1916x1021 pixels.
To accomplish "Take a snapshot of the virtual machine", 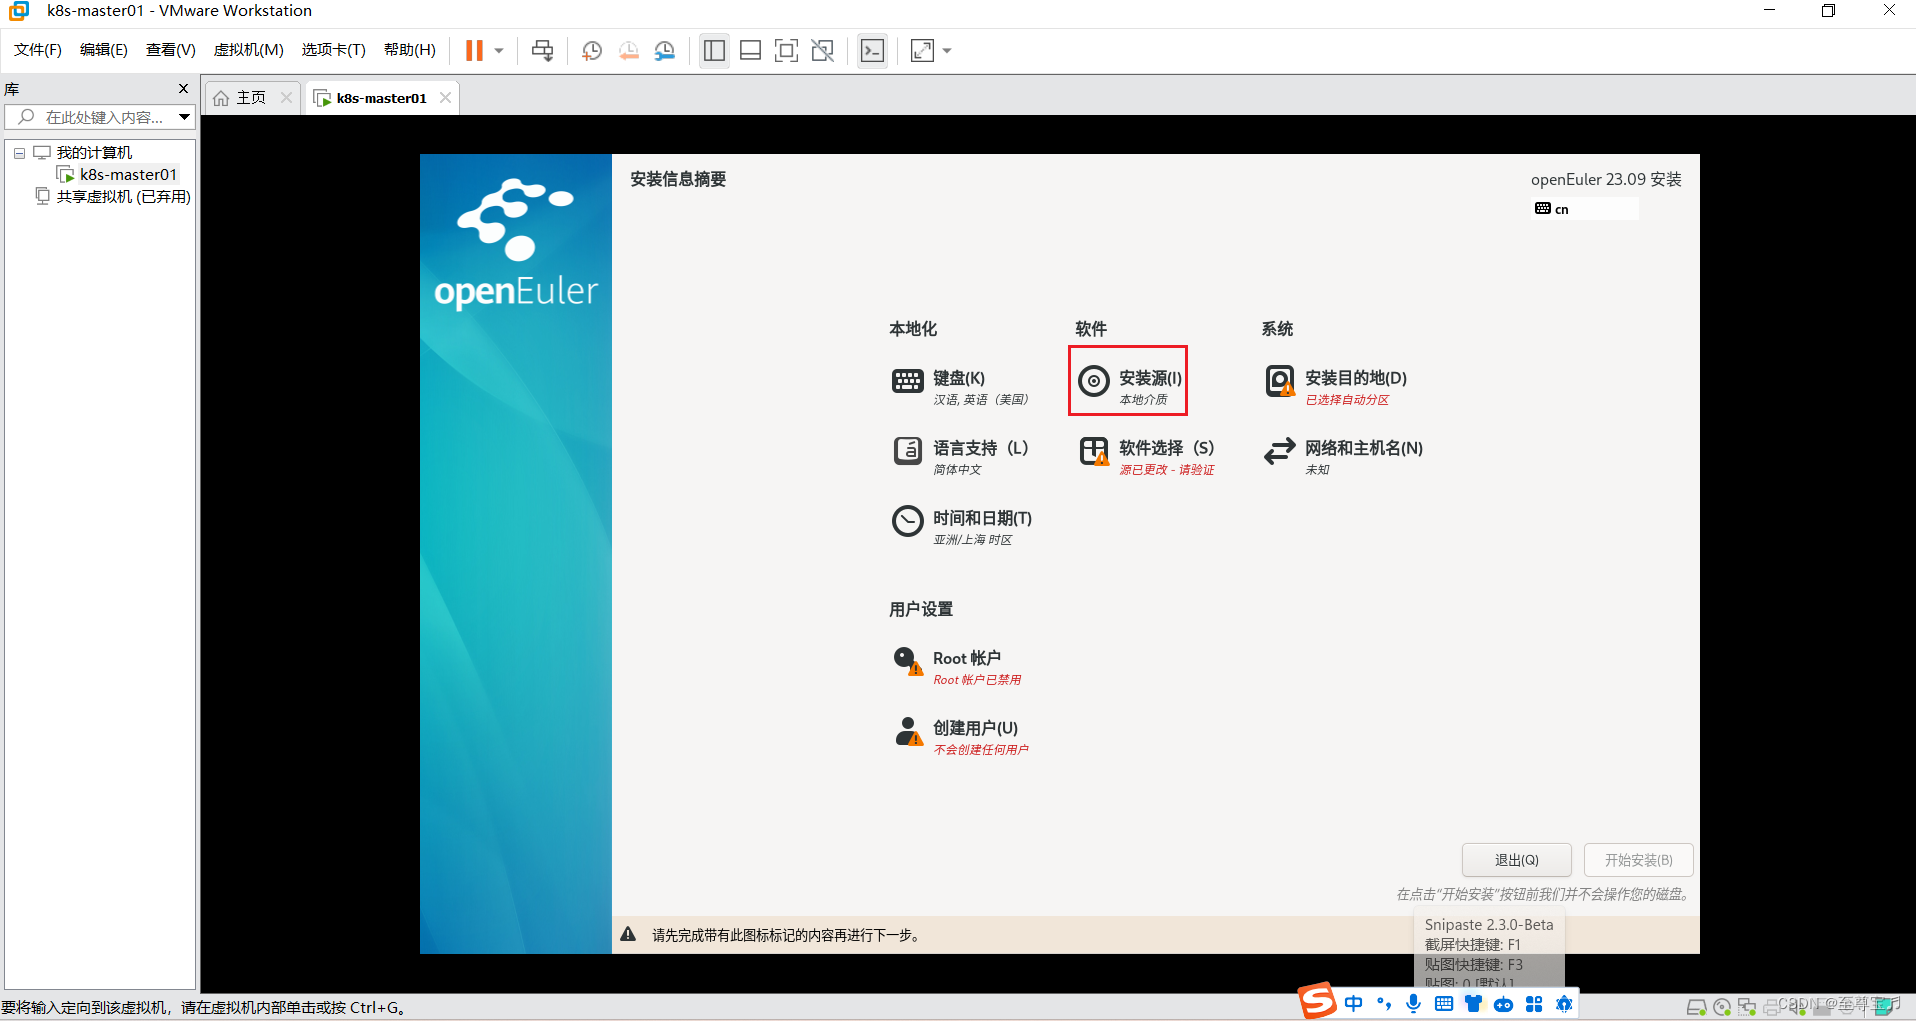I will point(591,50).
